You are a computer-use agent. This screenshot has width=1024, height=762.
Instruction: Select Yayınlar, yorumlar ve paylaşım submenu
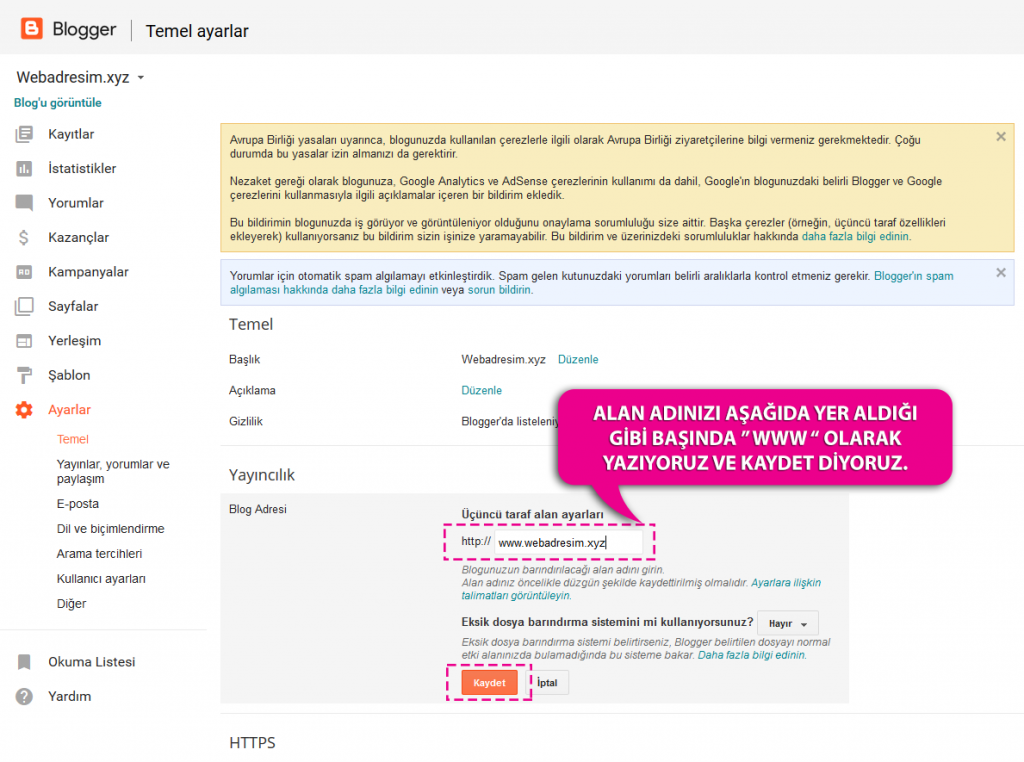click(113, 471)
